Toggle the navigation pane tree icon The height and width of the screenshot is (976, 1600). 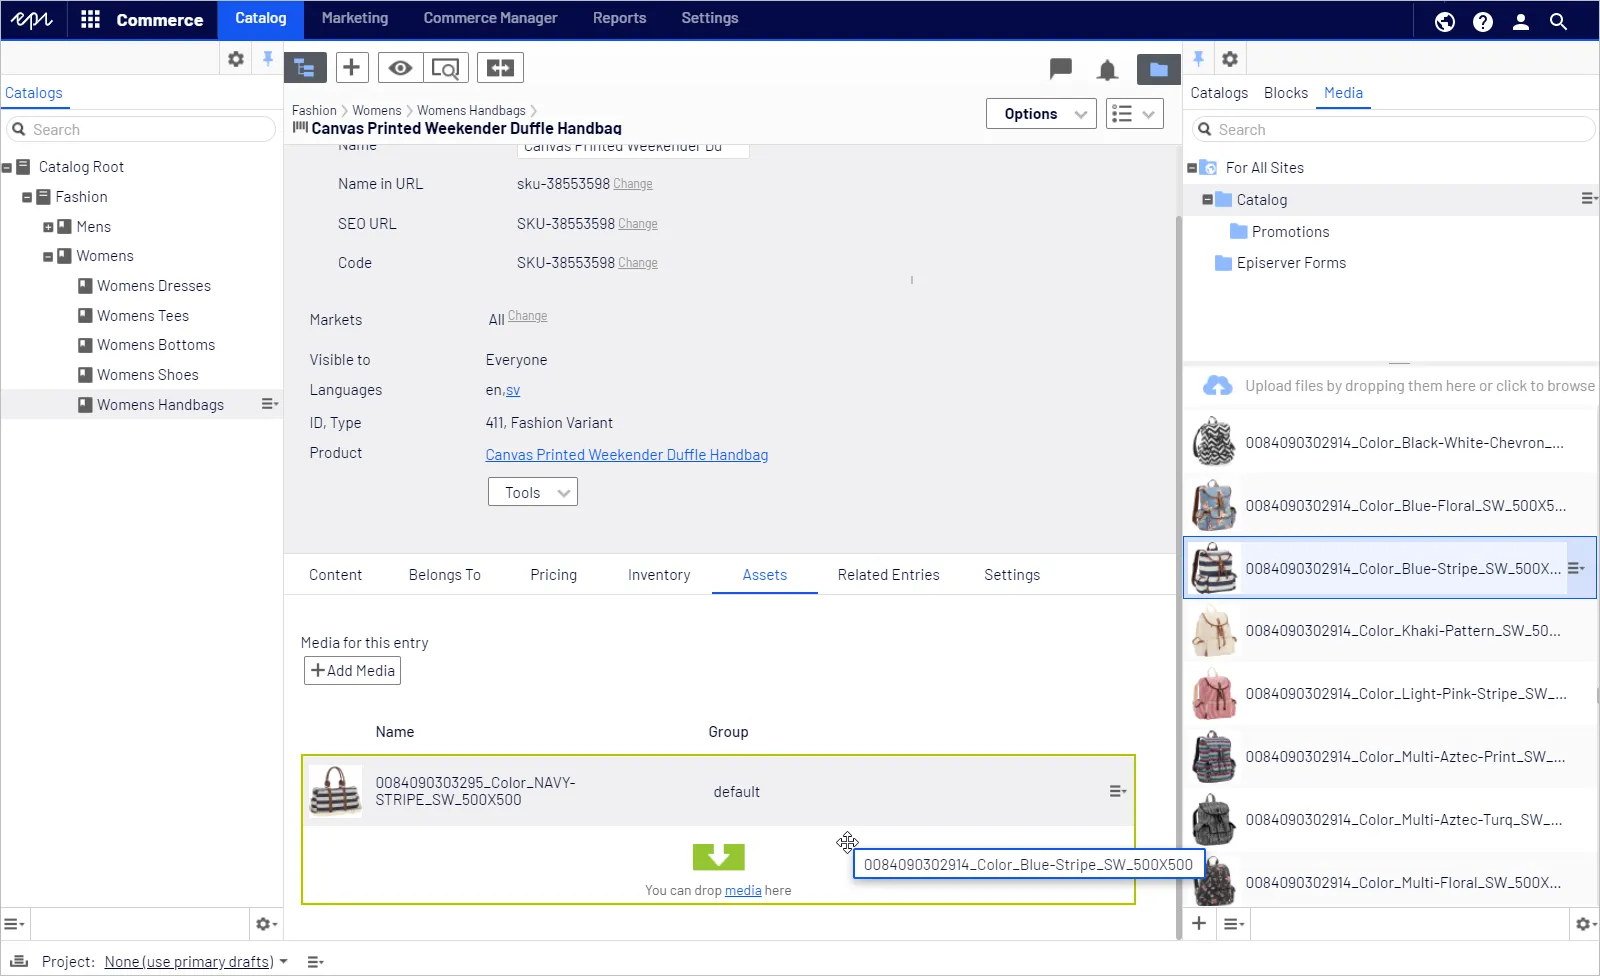pyautogui.click(x=305, y=68)
